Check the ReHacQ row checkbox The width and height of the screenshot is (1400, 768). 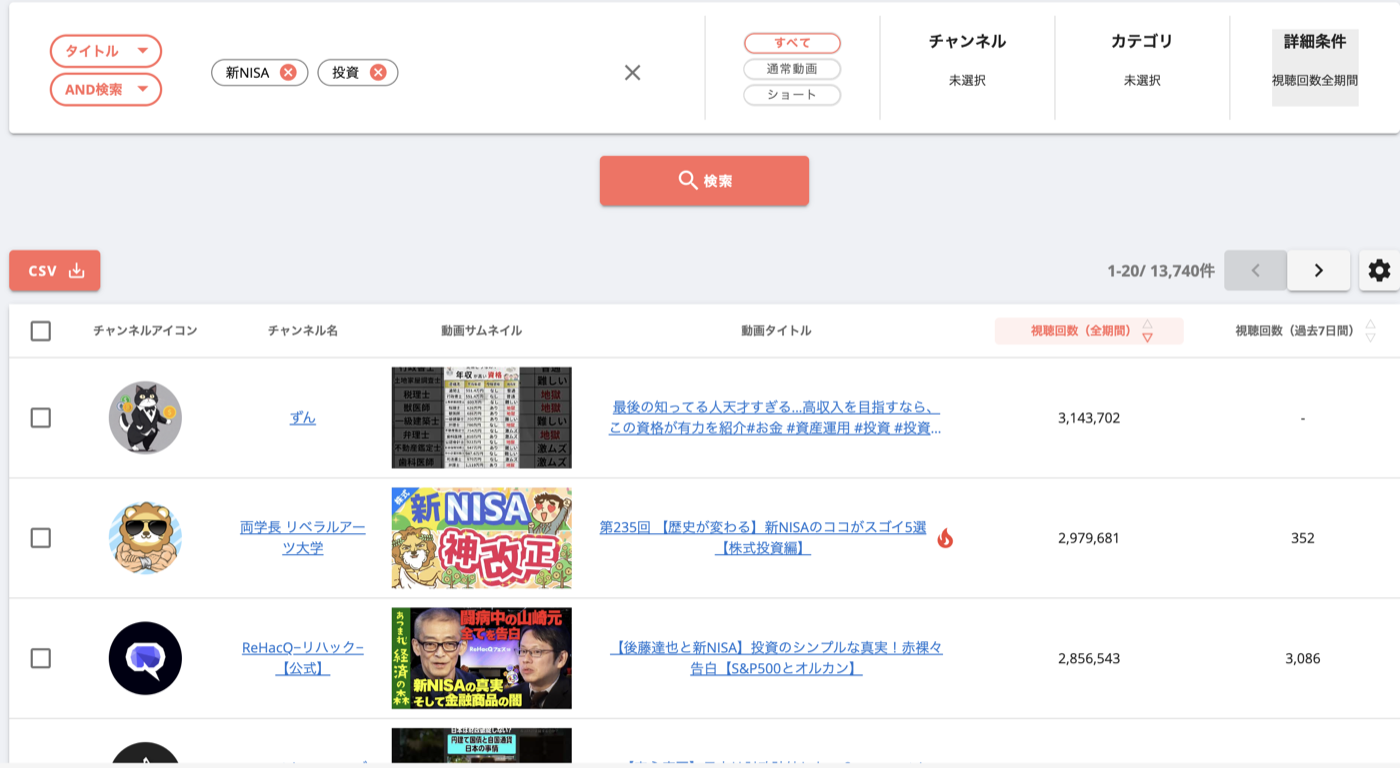41,658
